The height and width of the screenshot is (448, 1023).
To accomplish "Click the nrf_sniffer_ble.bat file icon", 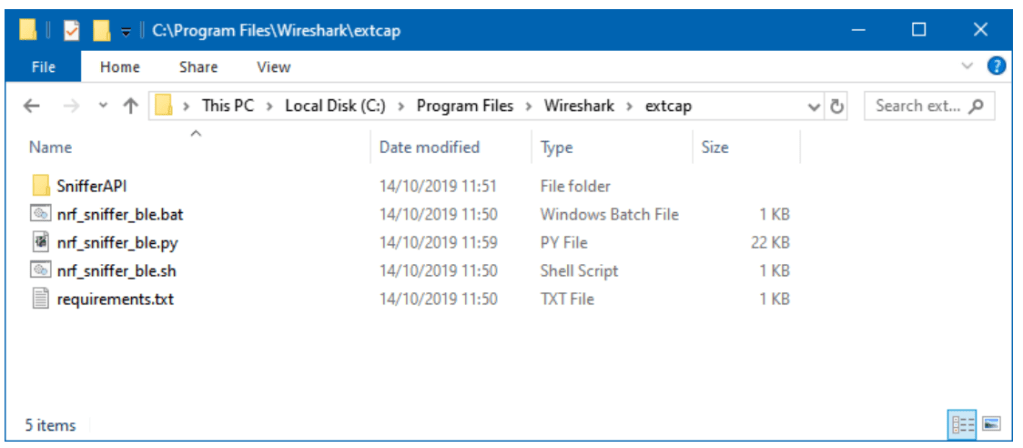I will pos(41,214).
